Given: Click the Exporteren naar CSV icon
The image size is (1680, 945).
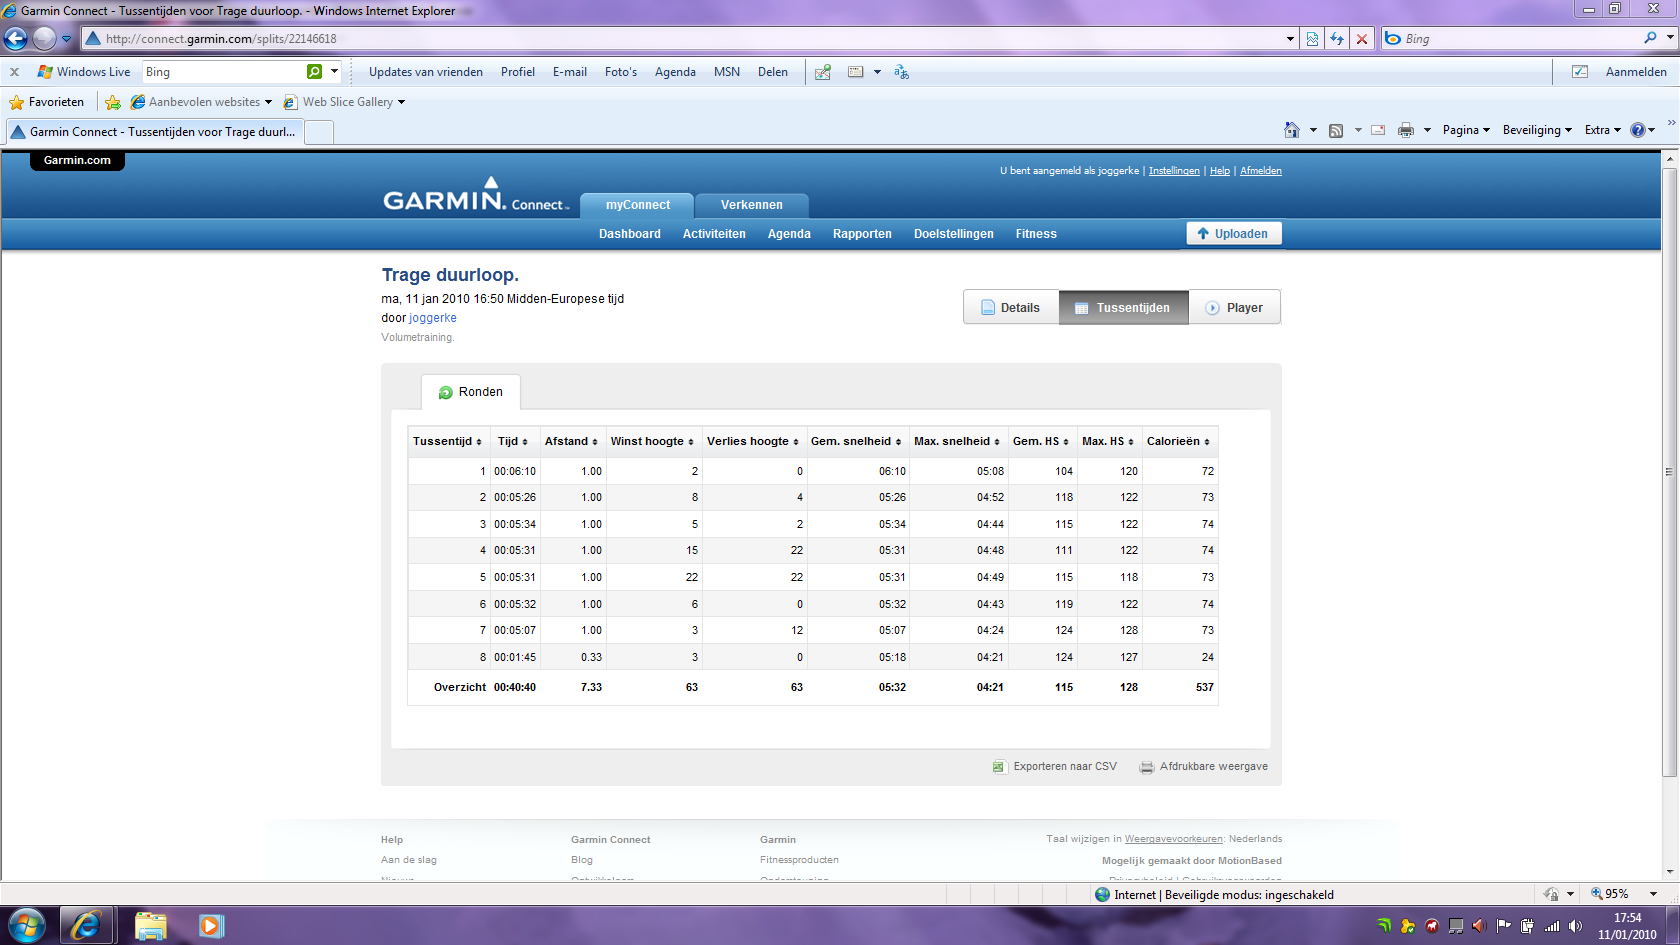Looking at the screenshot, I should (x=998, y=767).
